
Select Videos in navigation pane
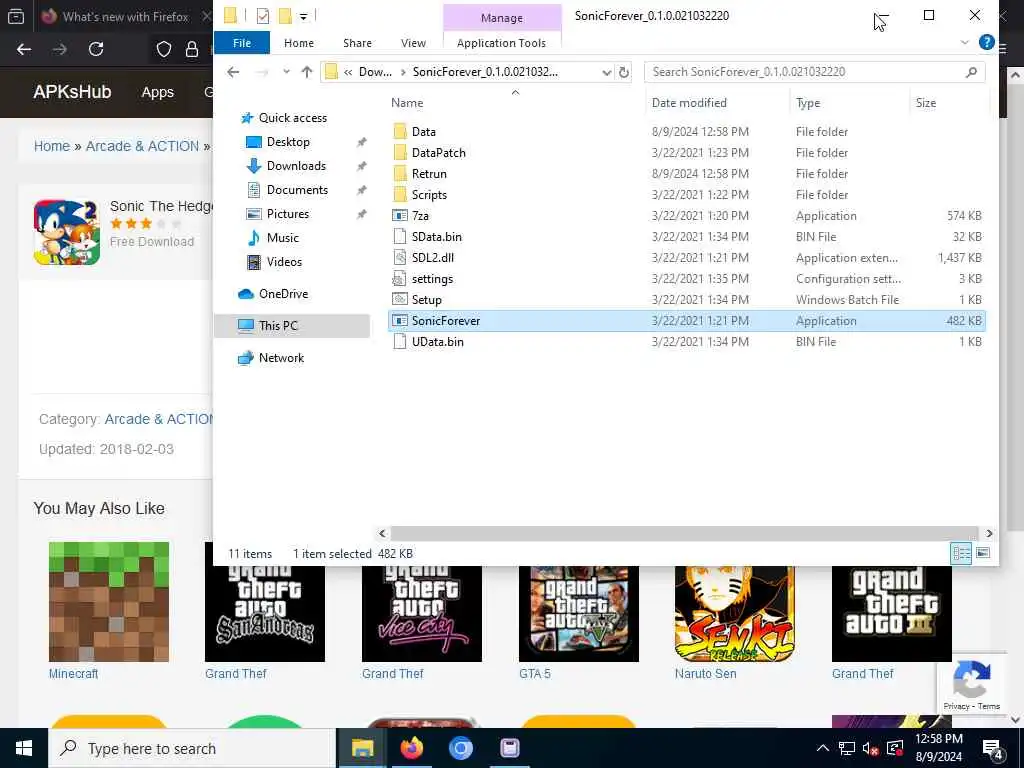(284, 262)
